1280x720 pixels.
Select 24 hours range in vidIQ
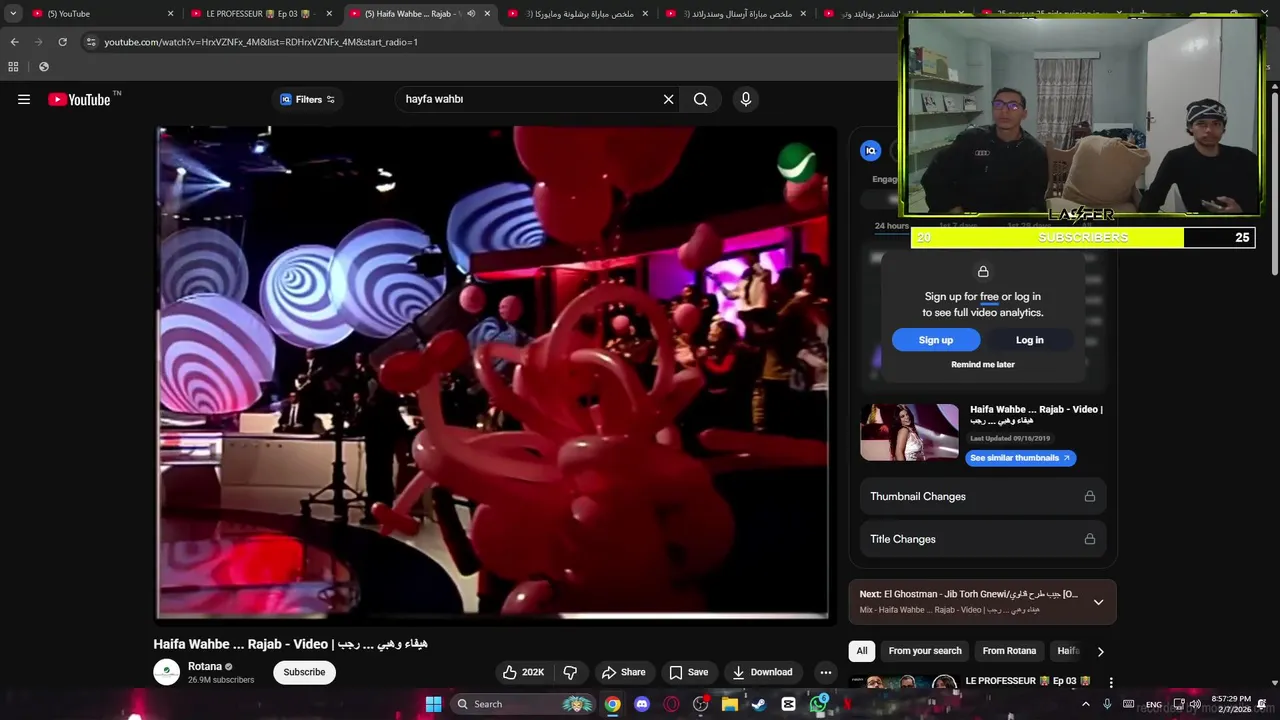pyautogui.click(x=892, y=226)
